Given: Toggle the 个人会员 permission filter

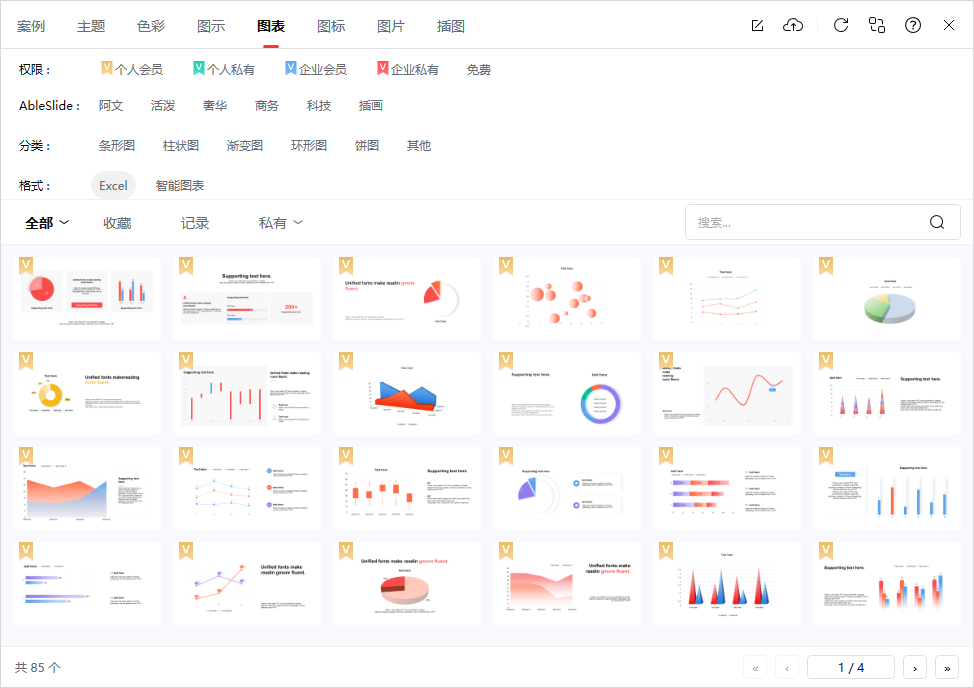Looking at the screenshot, I should pyautogui.click(x=132, y=70).
